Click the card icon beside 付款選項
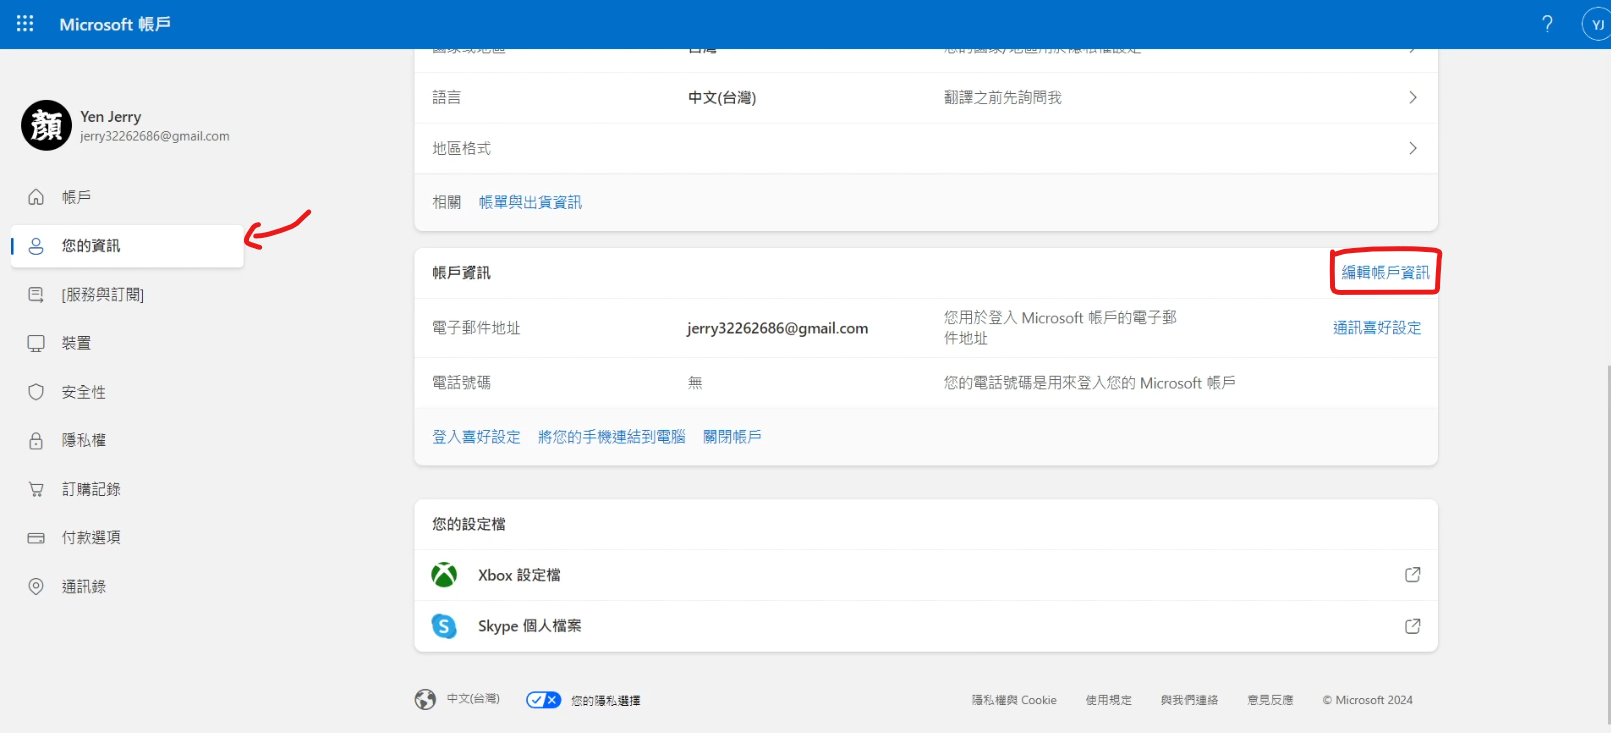1611x733 pixels. coord(36,537)
